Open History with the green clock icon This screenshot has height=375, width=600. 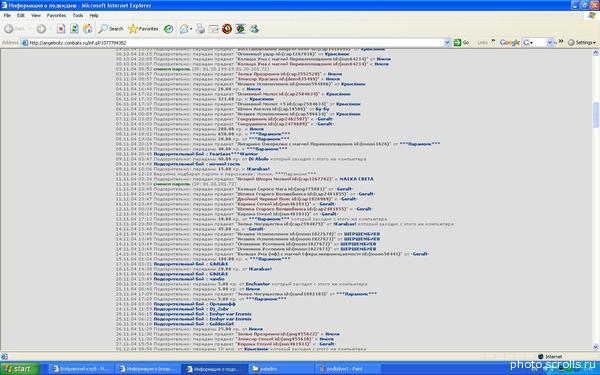click(168, 29)
